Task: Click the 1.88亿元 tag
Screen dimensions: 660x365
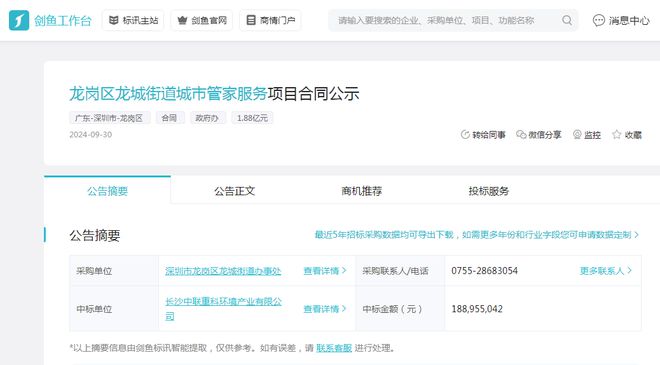Action: (x=252, y=118)
